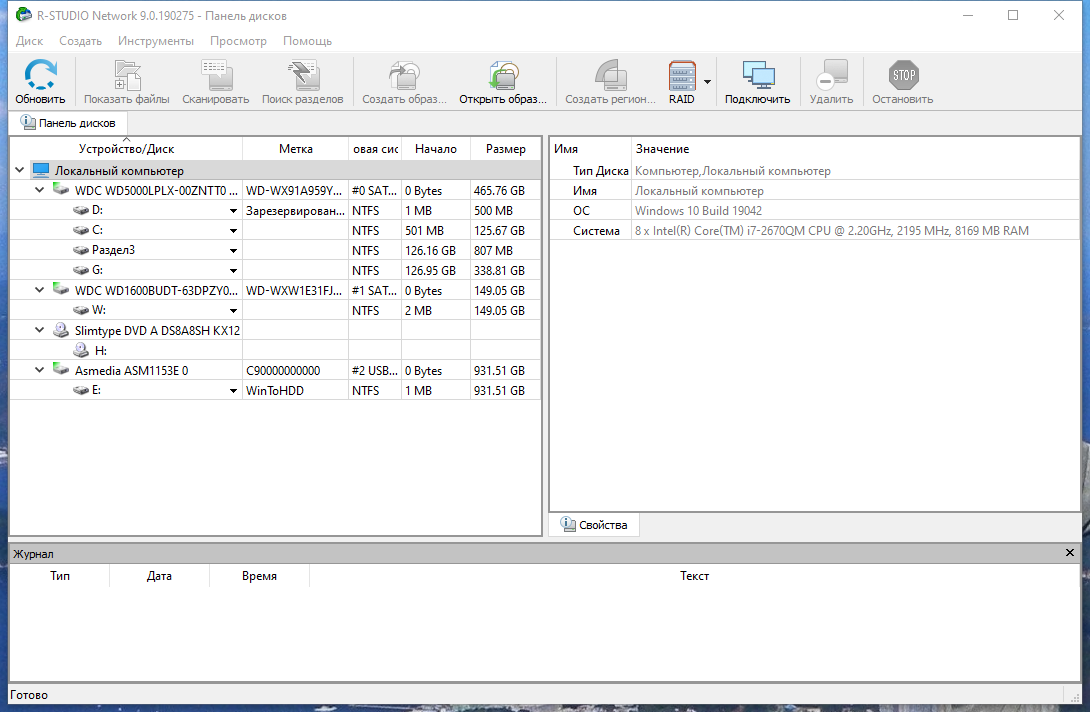Click the RAID toolbar icon

pyautogui.click(x=682, y=75)
